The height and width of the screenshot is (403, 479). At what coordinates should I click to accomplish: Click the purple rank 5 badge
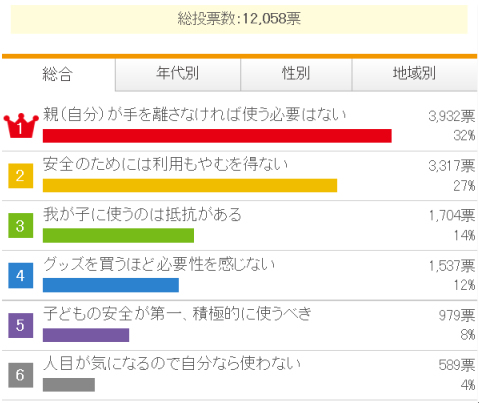click(x=21, y=325)
